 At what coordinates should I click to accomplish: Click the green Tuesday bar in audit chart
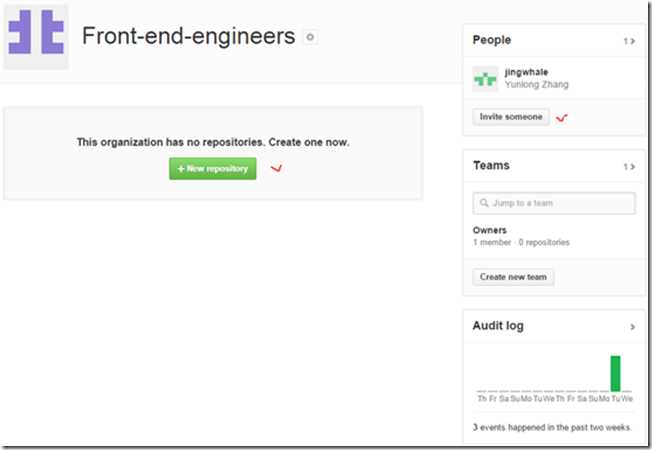615,373
